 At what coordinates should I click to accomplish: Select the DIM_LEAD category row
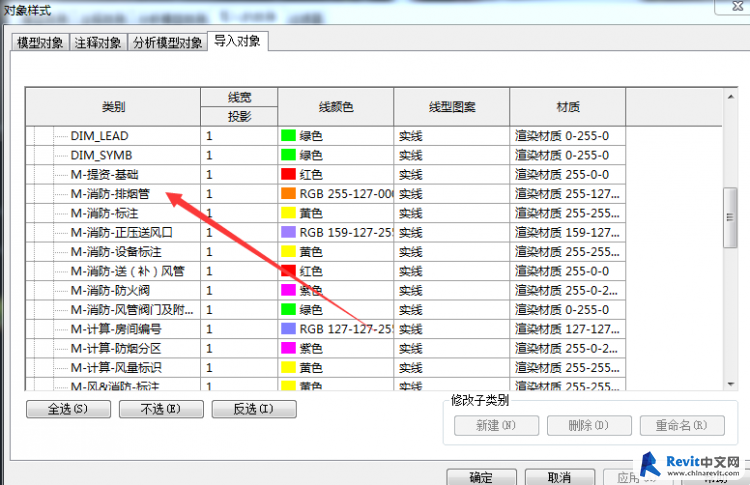tap(99, 136)
